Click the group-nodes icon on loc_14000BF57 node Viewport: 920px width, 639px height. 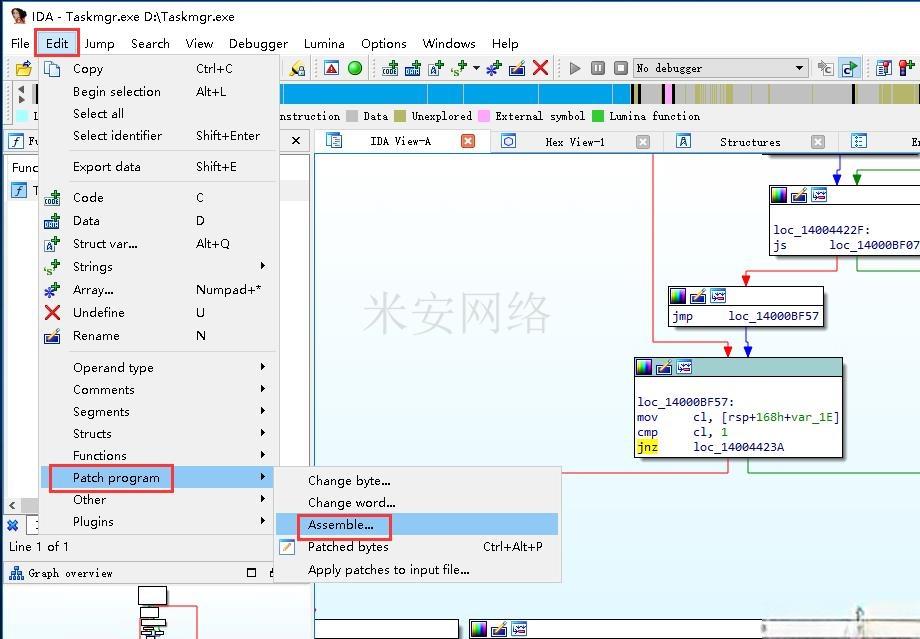(684, 367)
